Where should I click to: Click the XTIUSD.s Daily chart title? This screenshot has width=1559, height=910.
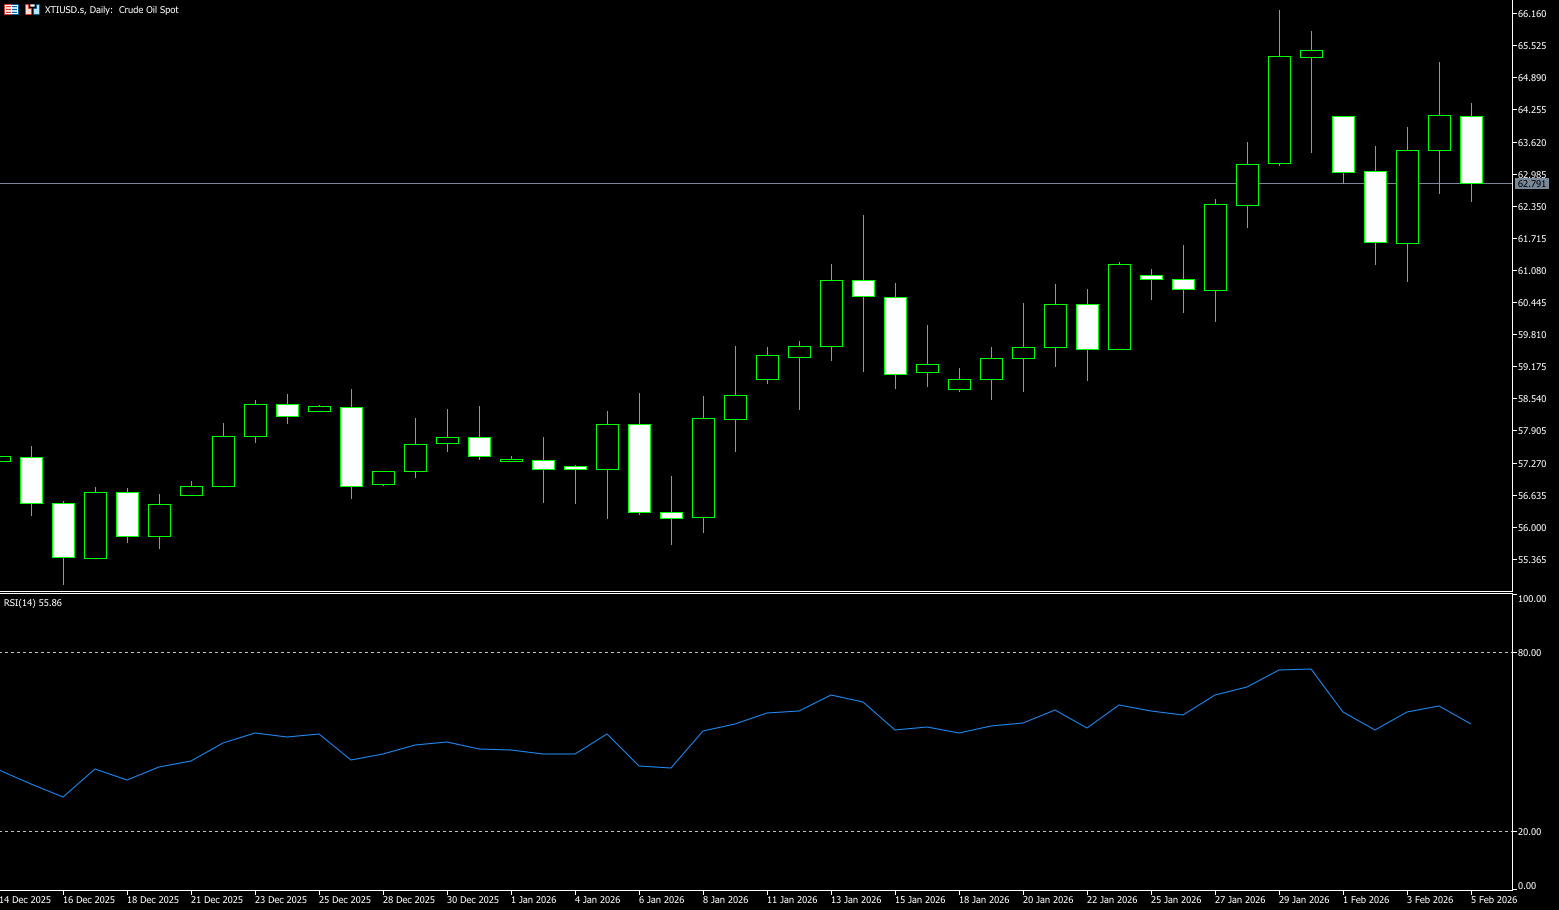click(x=112, y=10)
